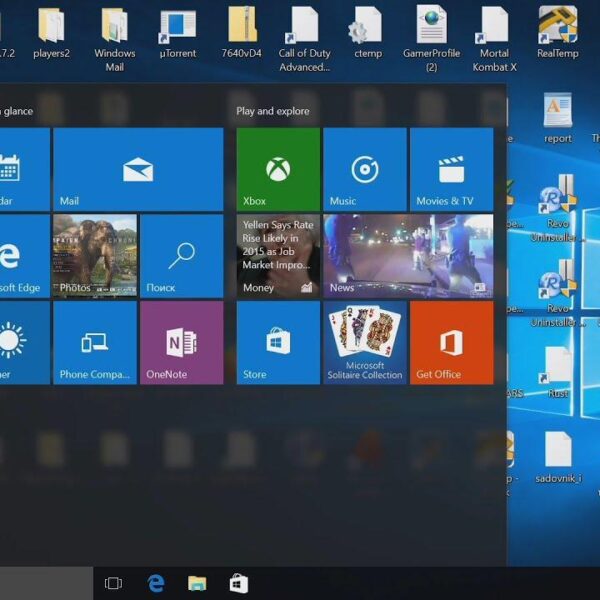Screen dimensions: 600x600
Task: Open the News live tile
Action: 408,256
